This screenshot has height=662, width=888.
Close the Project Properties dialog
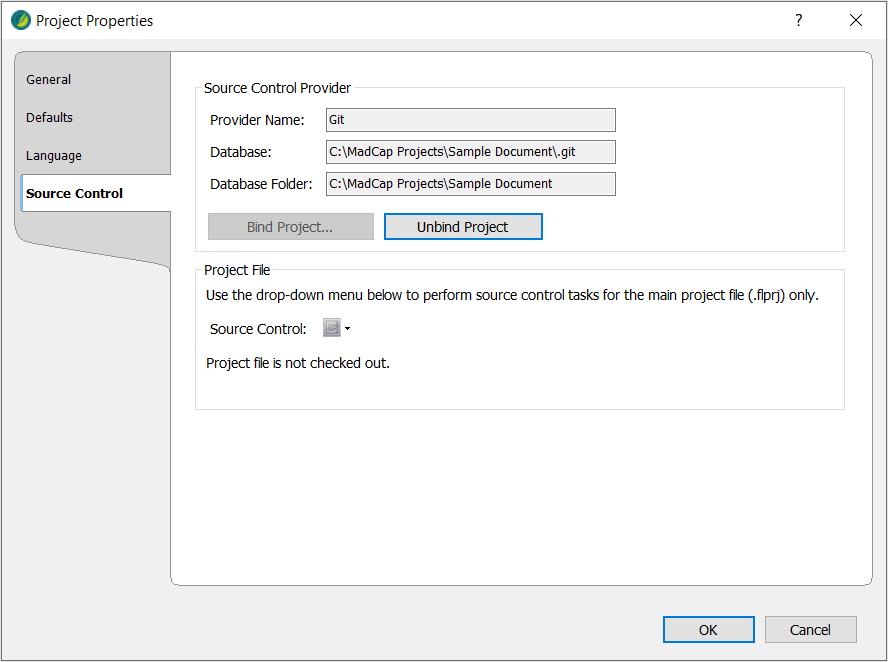pyautogui.click(x=855, y=20)
